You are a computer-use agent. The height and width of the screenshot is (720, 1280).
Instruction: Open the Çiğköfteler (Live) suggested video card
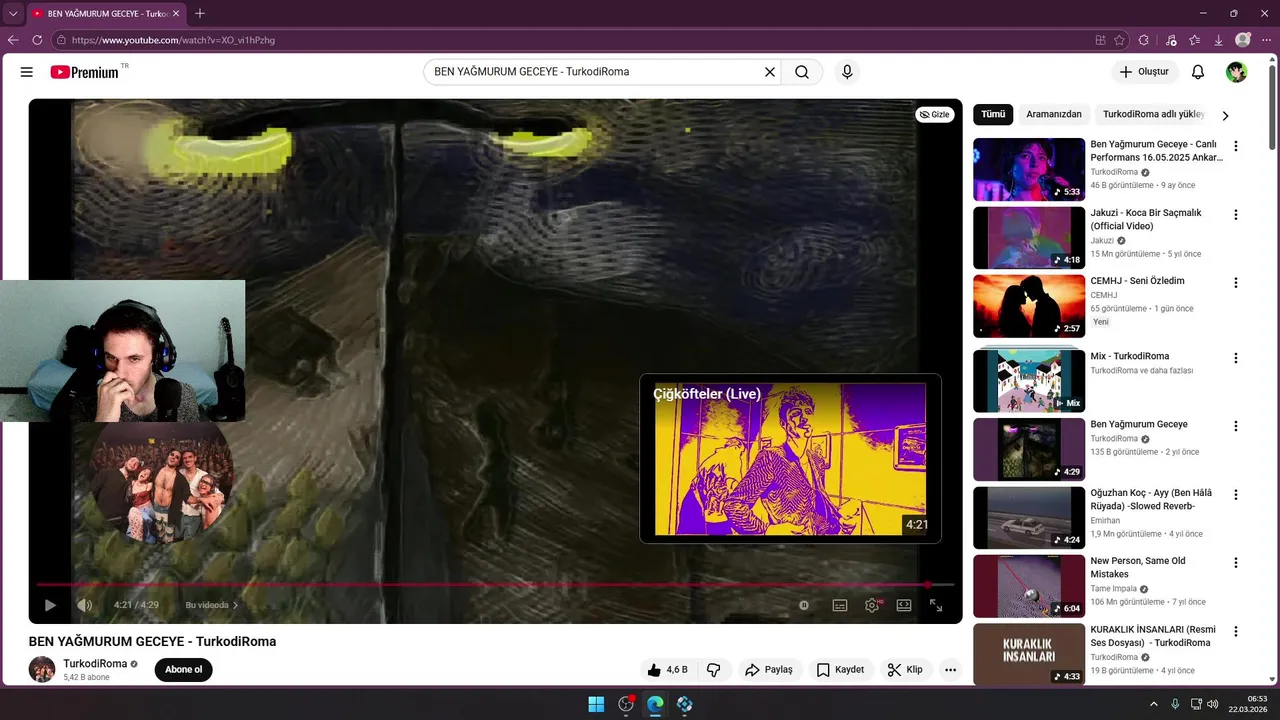tap(790, 458)
